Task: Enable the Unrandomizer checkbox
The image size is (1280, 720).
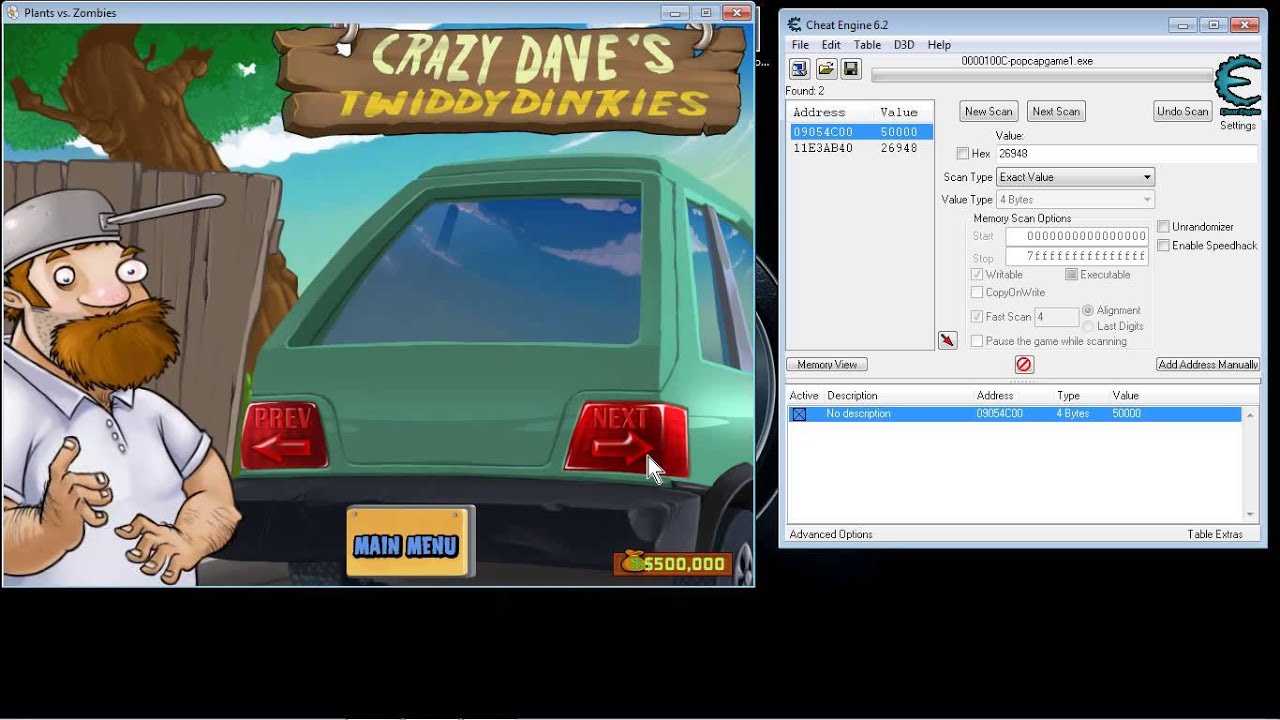Action: [1163, 227]
